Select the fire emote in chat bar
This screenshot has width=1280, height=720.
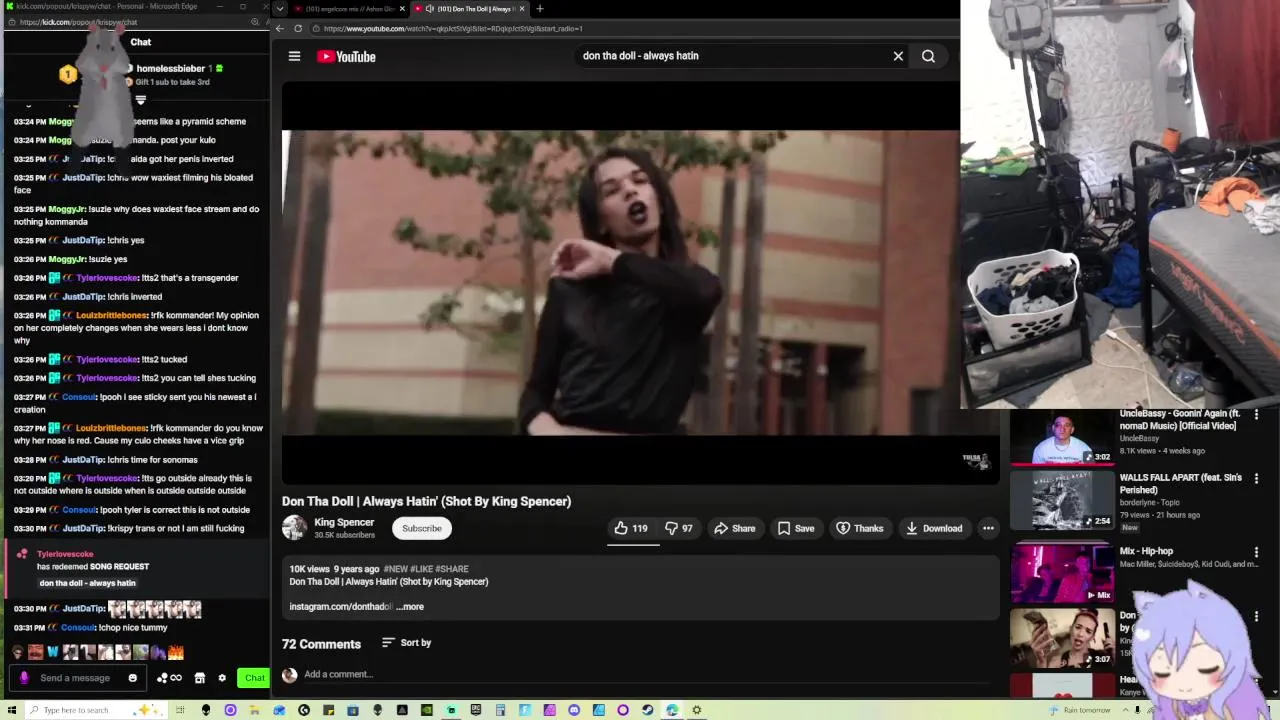click(176, 653)
